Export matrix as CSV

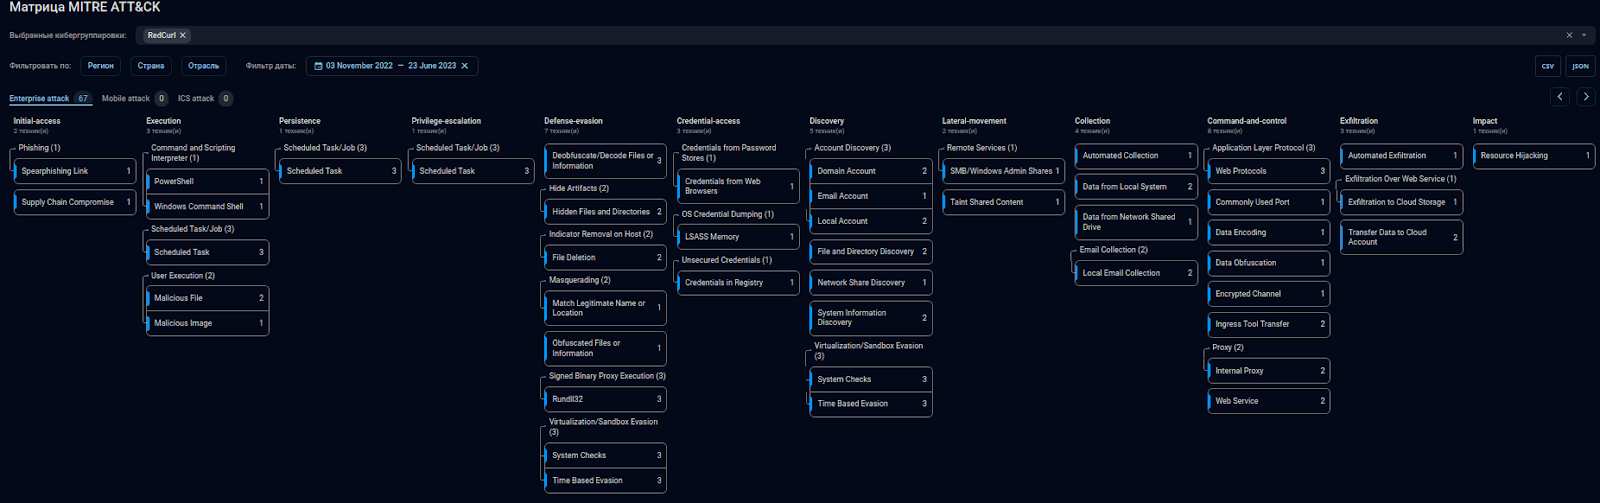1547,66
